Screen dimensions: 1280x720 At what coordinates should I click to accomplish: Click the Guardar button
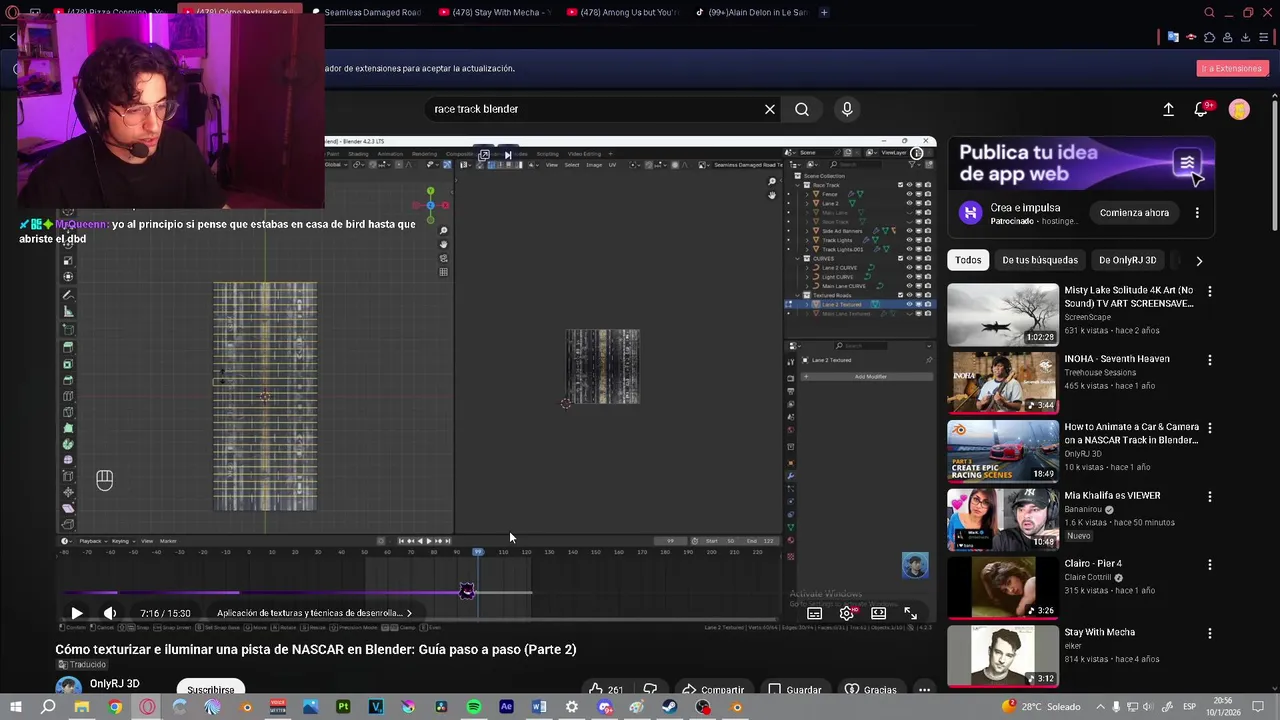(795, 688)
